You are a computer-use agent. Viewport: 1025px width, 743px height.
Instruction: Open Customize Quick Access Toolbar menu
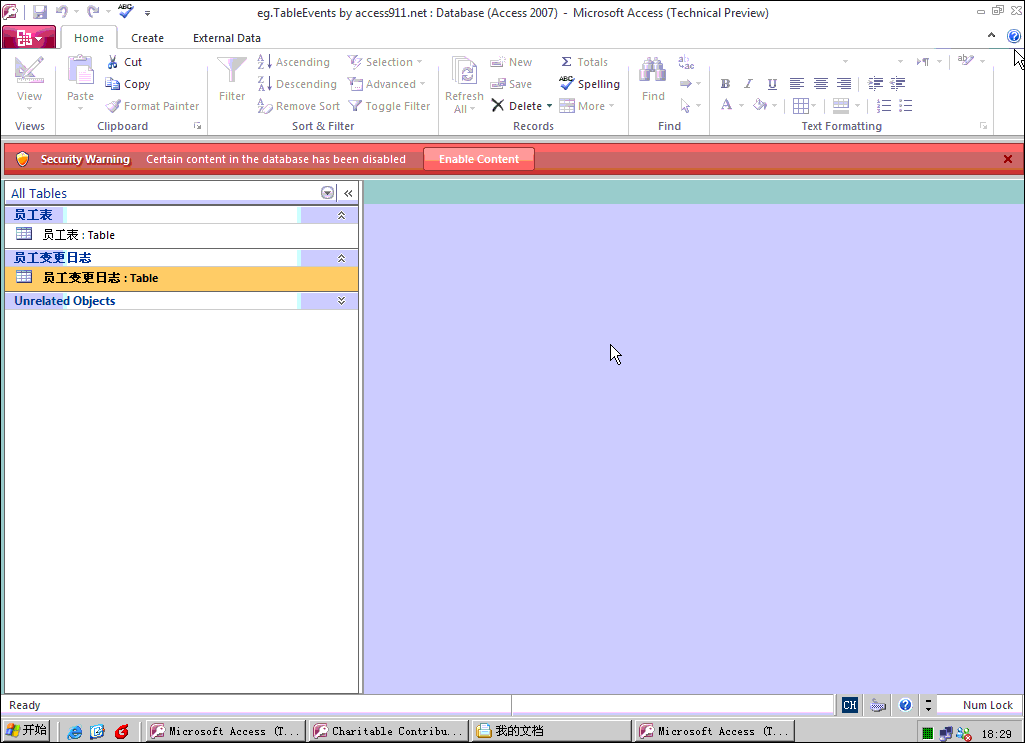coord(148,13)
